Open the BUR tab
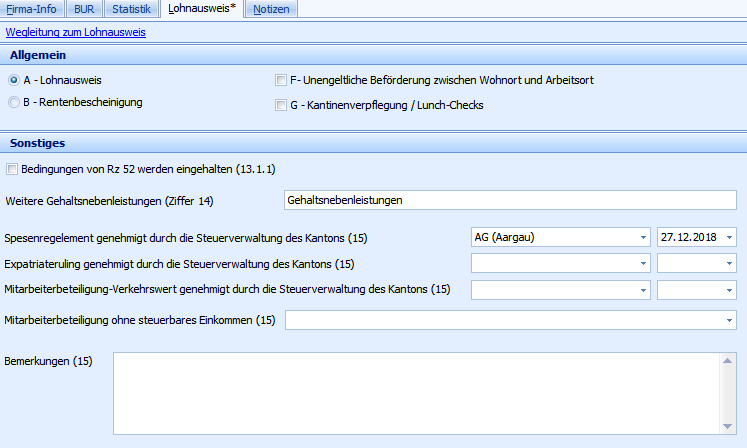The width and height of the screenshot is (747, 448). tap(86, 9)
